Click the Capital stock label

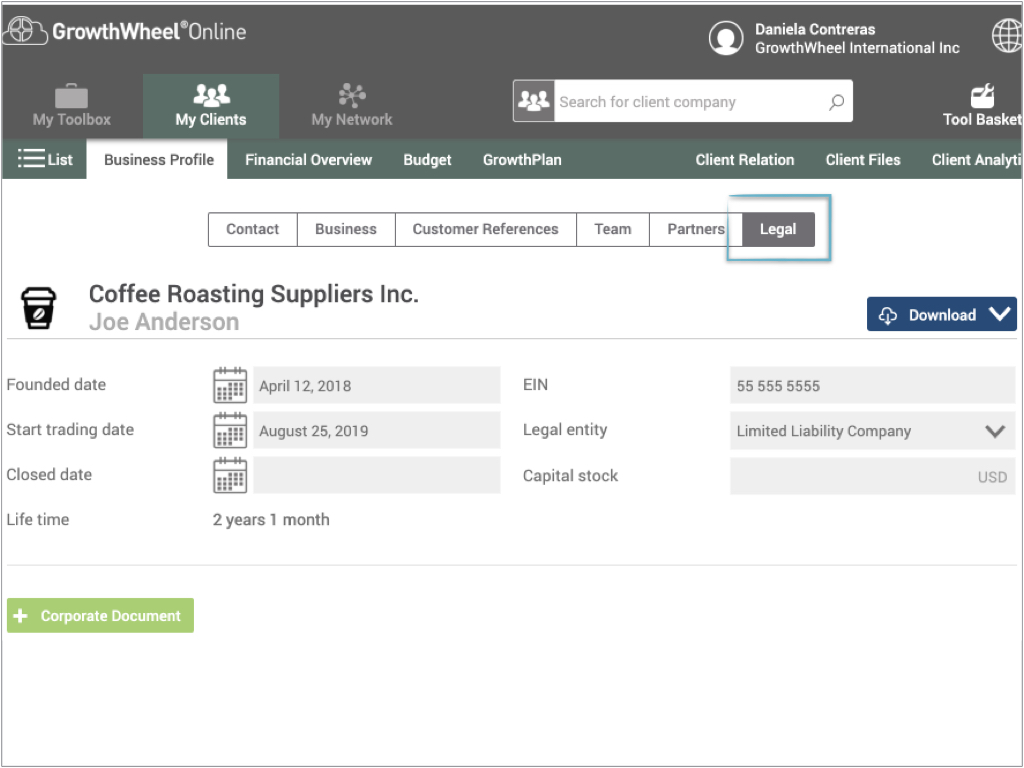coord(570,476)
